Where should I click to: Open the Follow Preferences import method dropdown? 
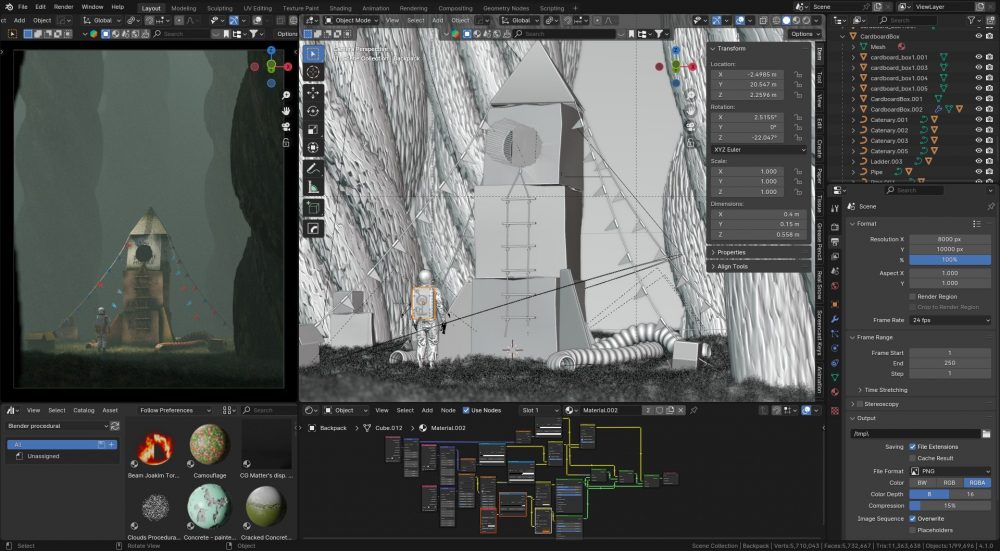click(x=175, y=410)
